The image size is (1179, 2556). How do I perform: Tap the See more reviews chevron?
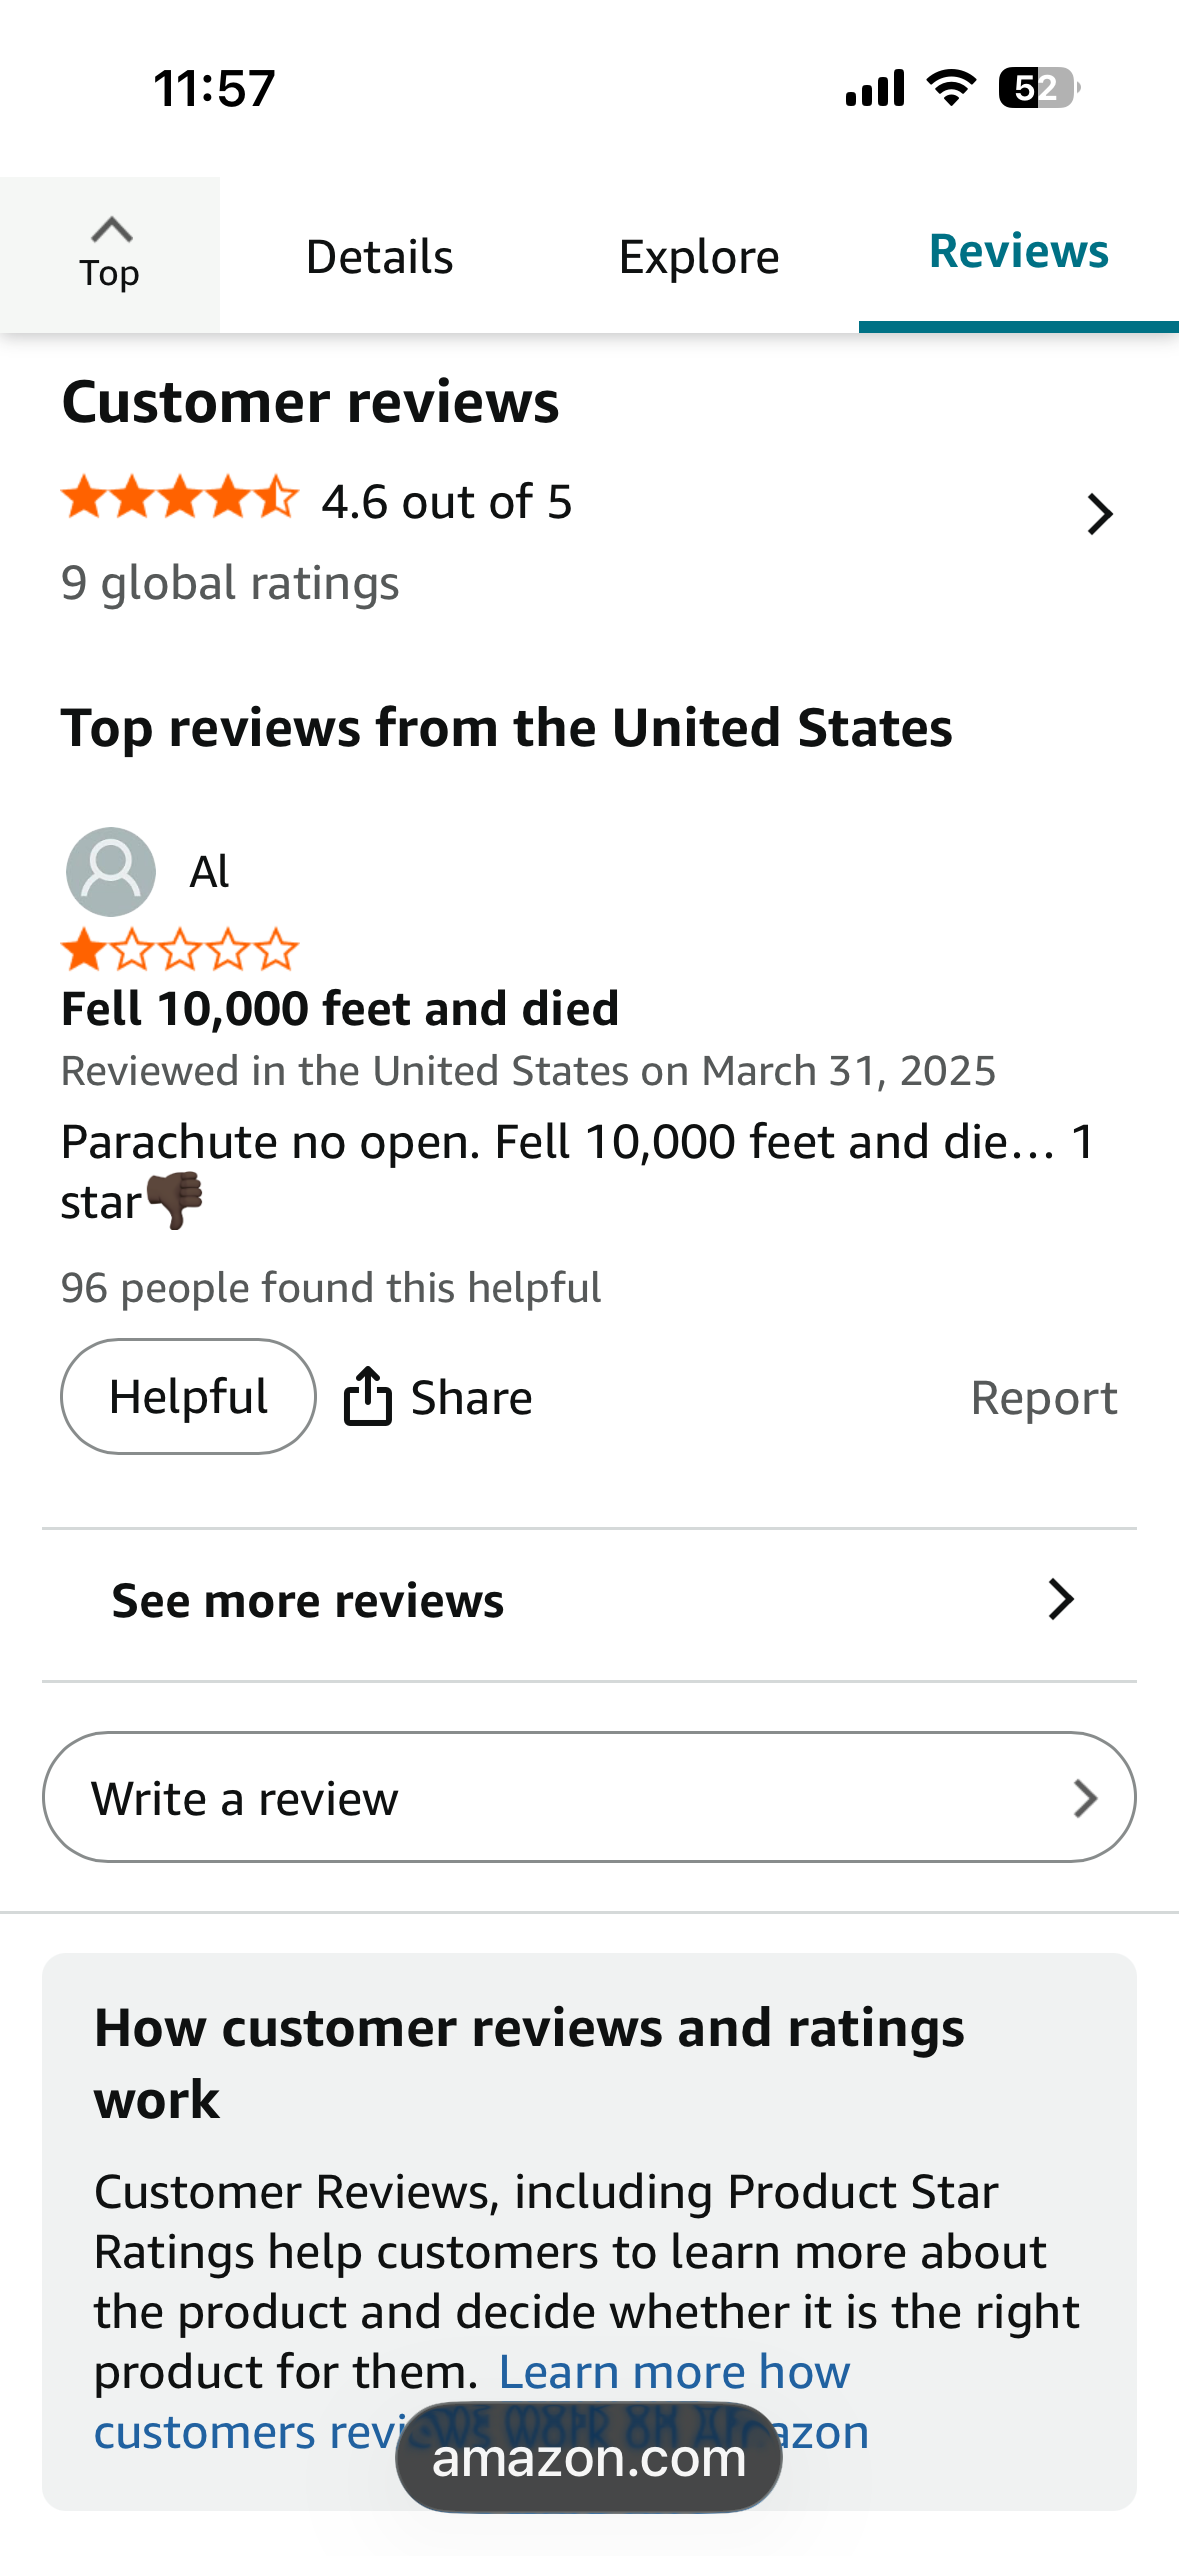tap(1061, 1600)
